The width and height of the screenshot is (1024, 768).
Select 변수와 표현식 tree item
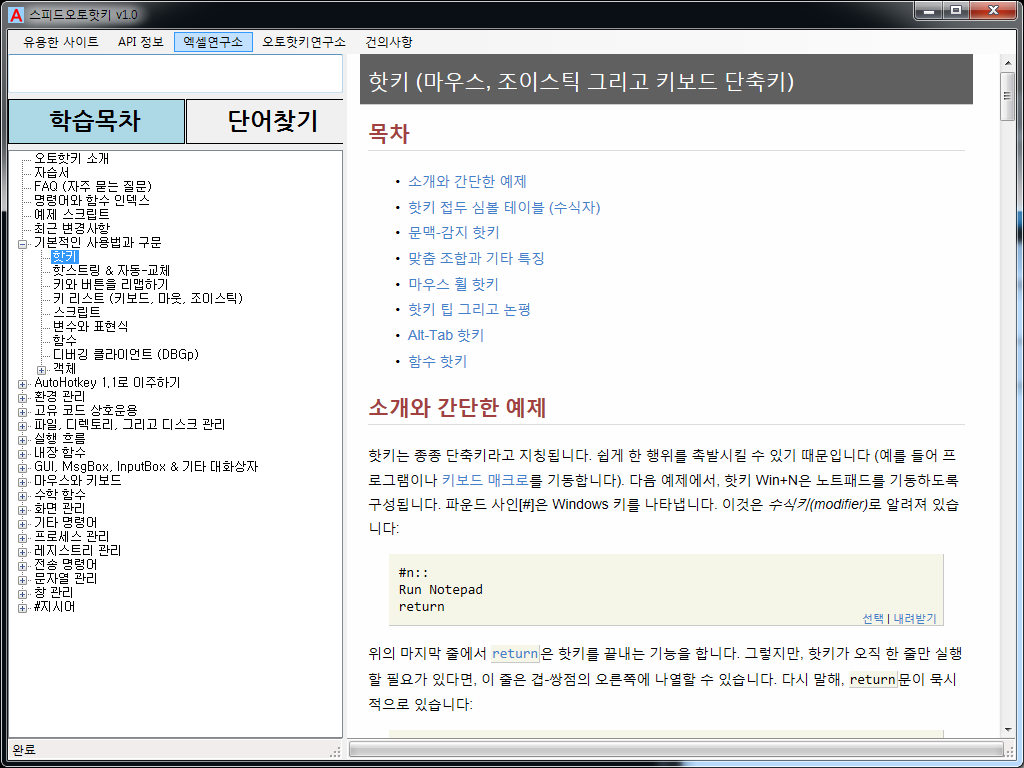91,327
